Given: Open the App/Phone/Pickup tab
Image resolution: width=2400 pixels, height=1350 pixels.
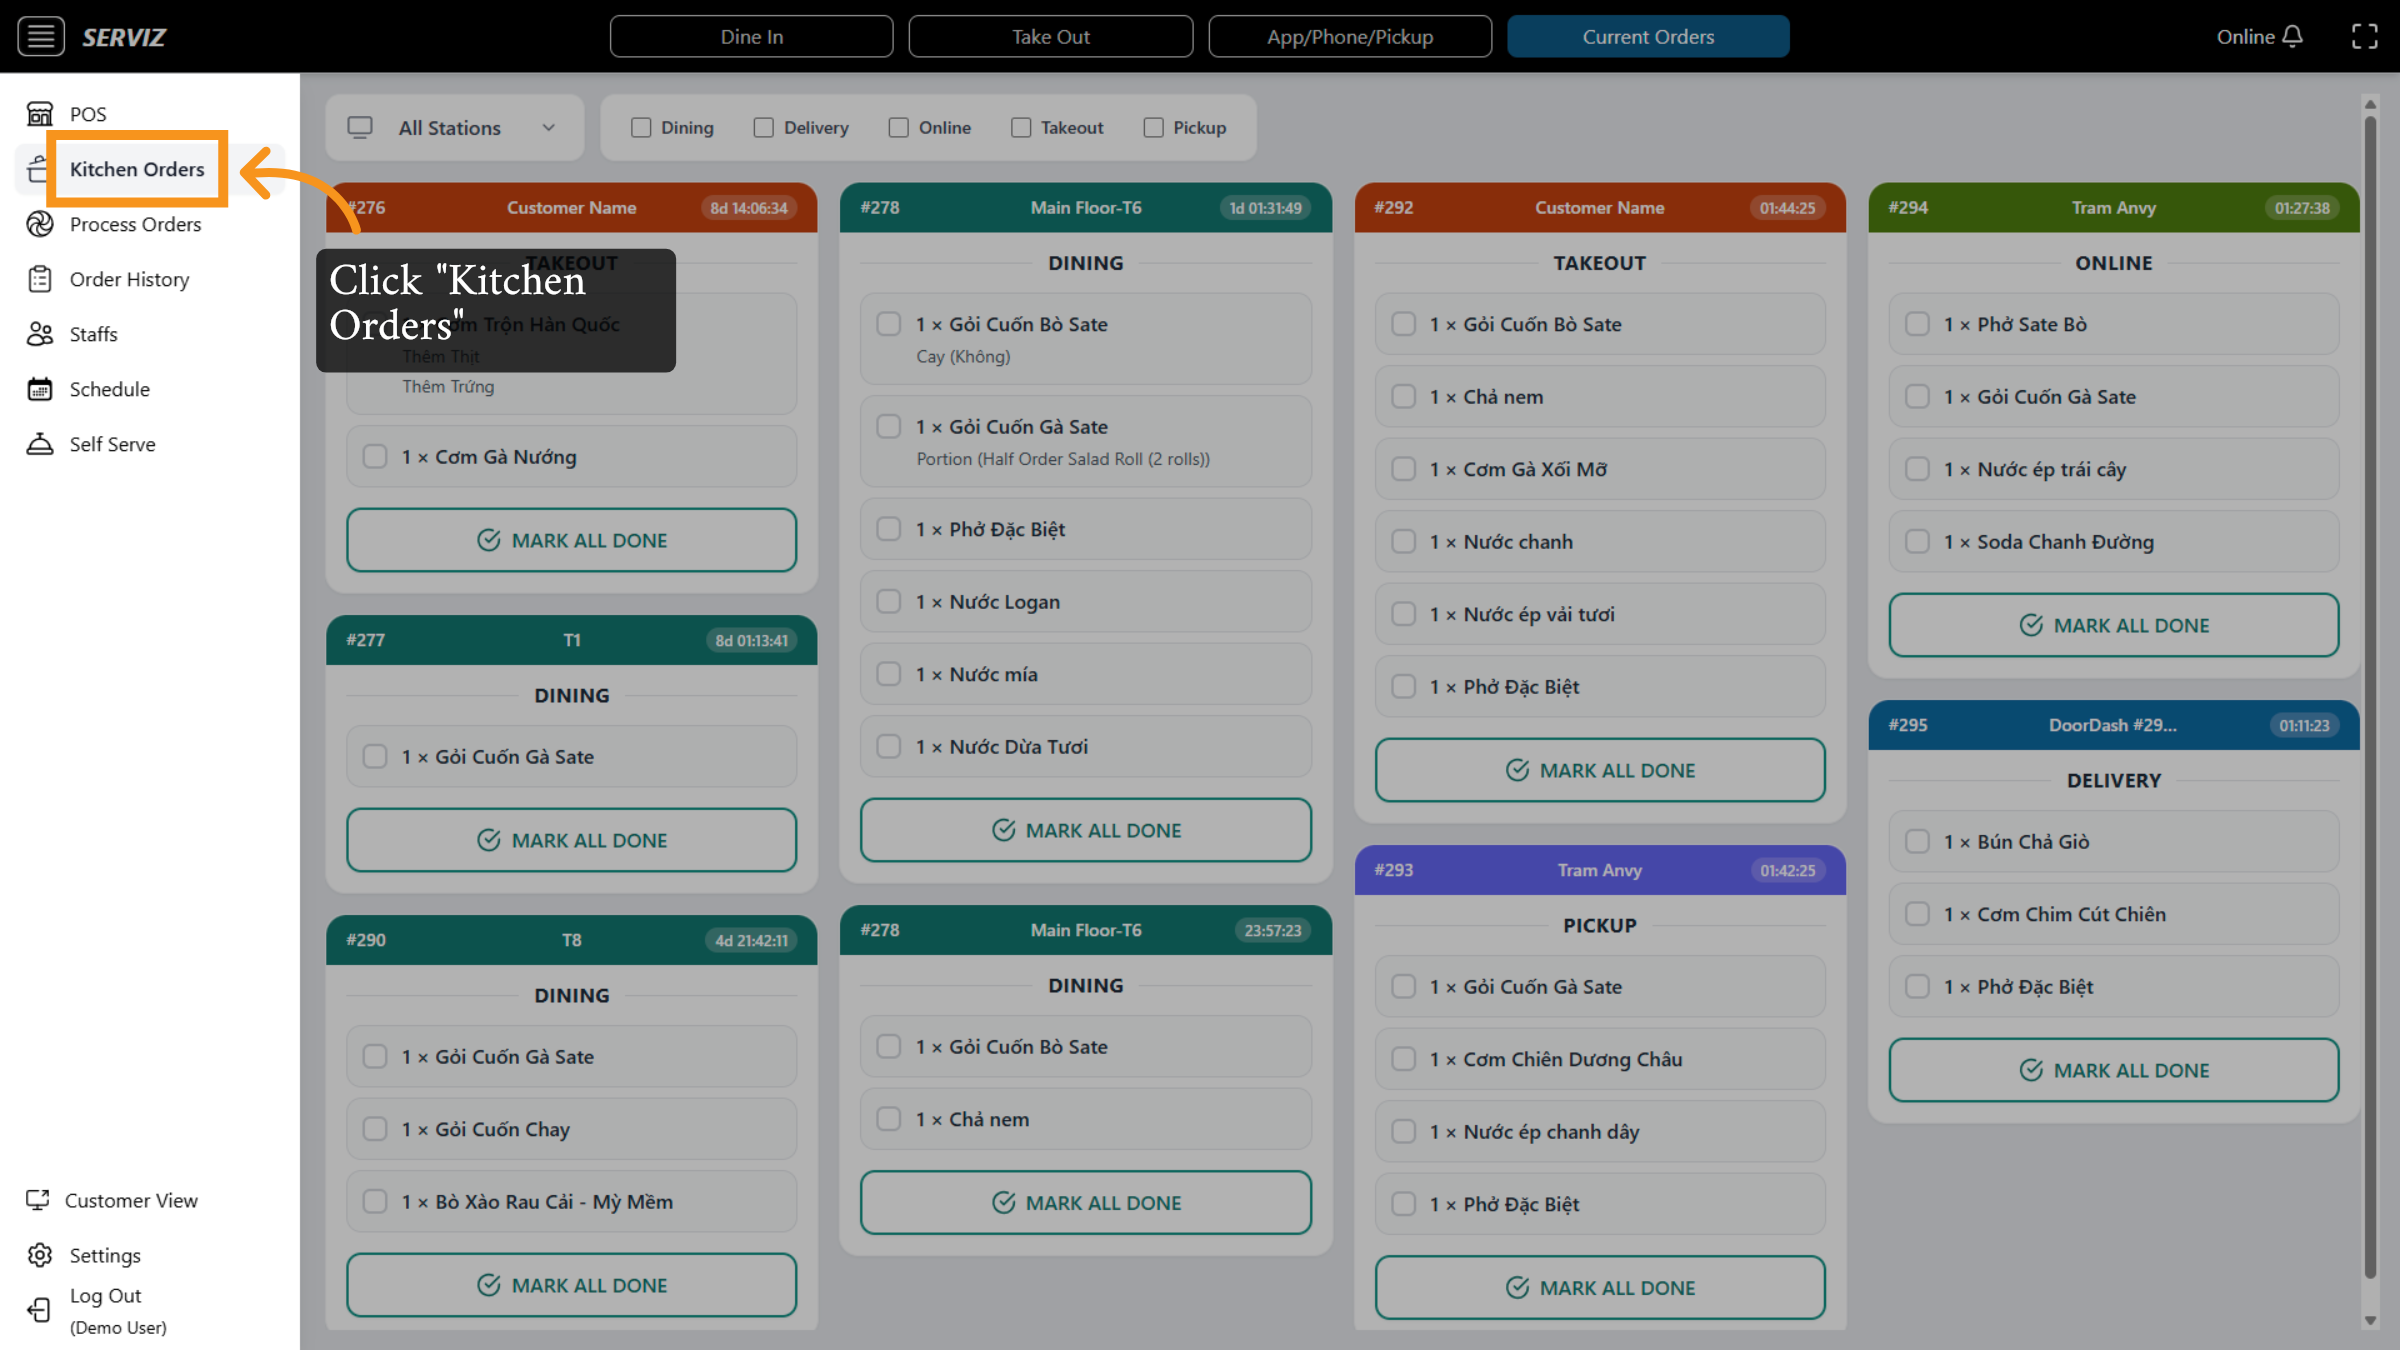Looking at the screenshot, I should [1349, 37].
